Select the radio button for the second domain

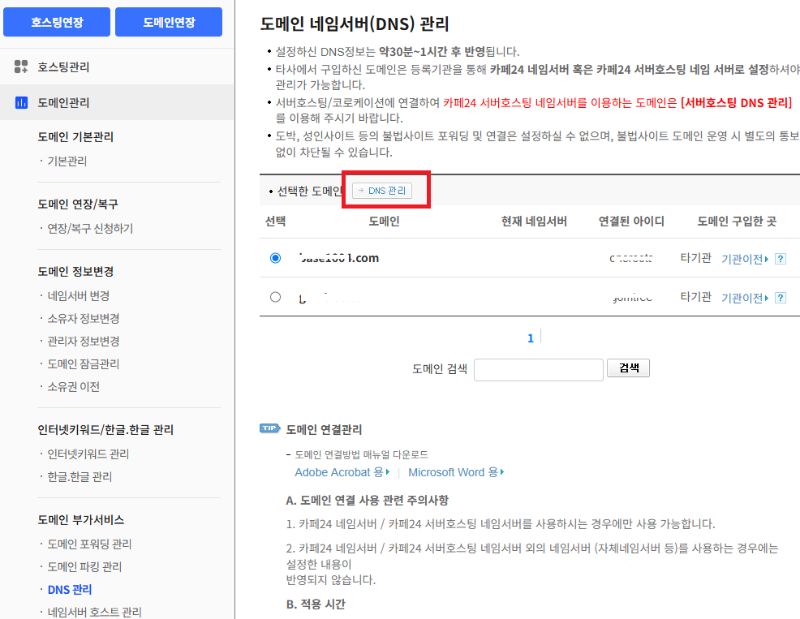coord(275,297)
